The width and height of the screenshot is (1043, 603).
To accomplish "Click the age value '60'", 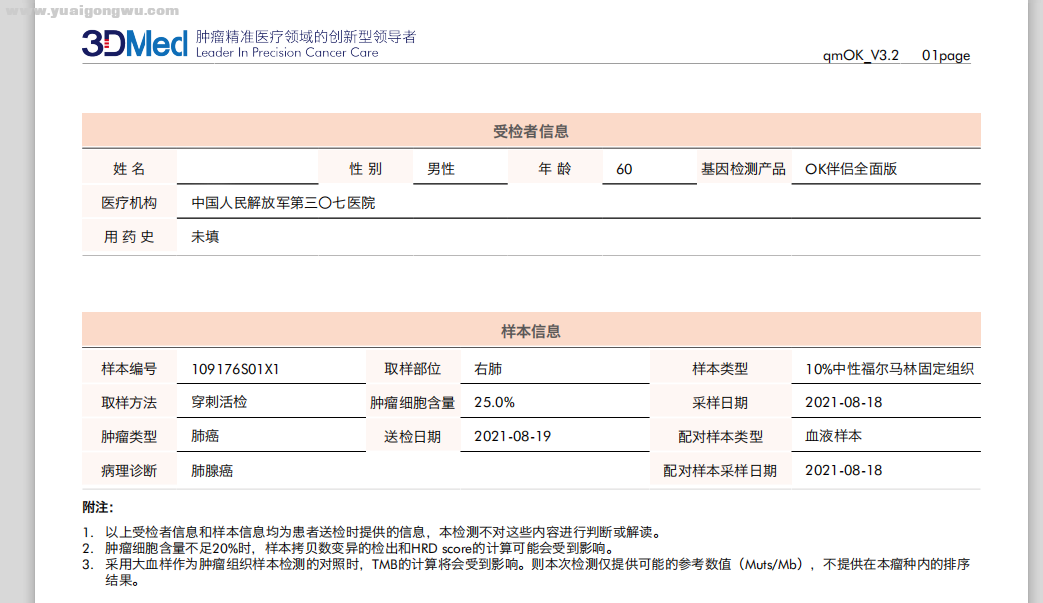I will point(624,169).
